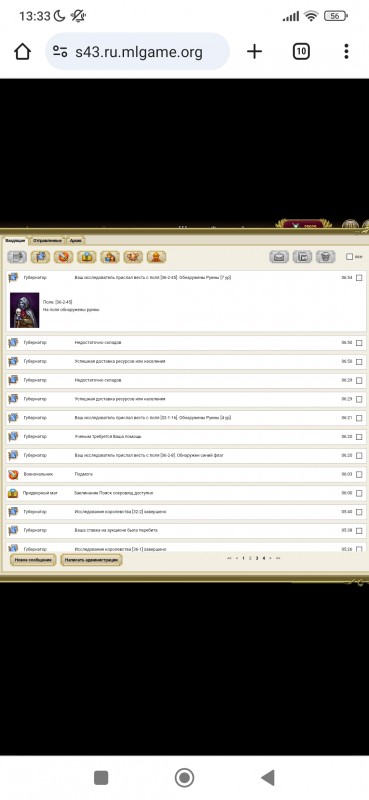The height and width of the screenshot is (800, 369).
Task: Click flag icon on Ученым требуется row
Action: tap(13, 437)
